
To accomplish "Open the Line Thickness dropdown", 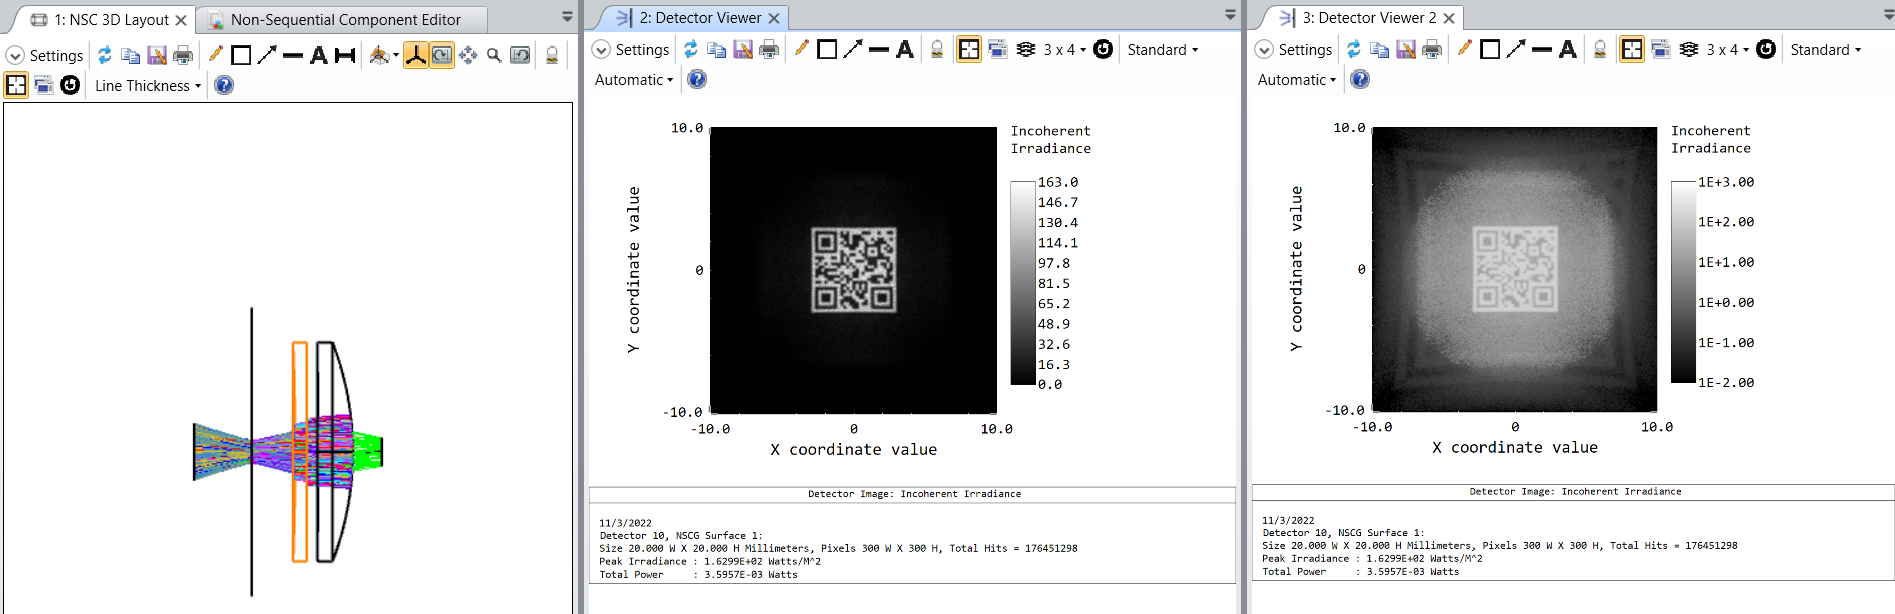I will (148, 85).
